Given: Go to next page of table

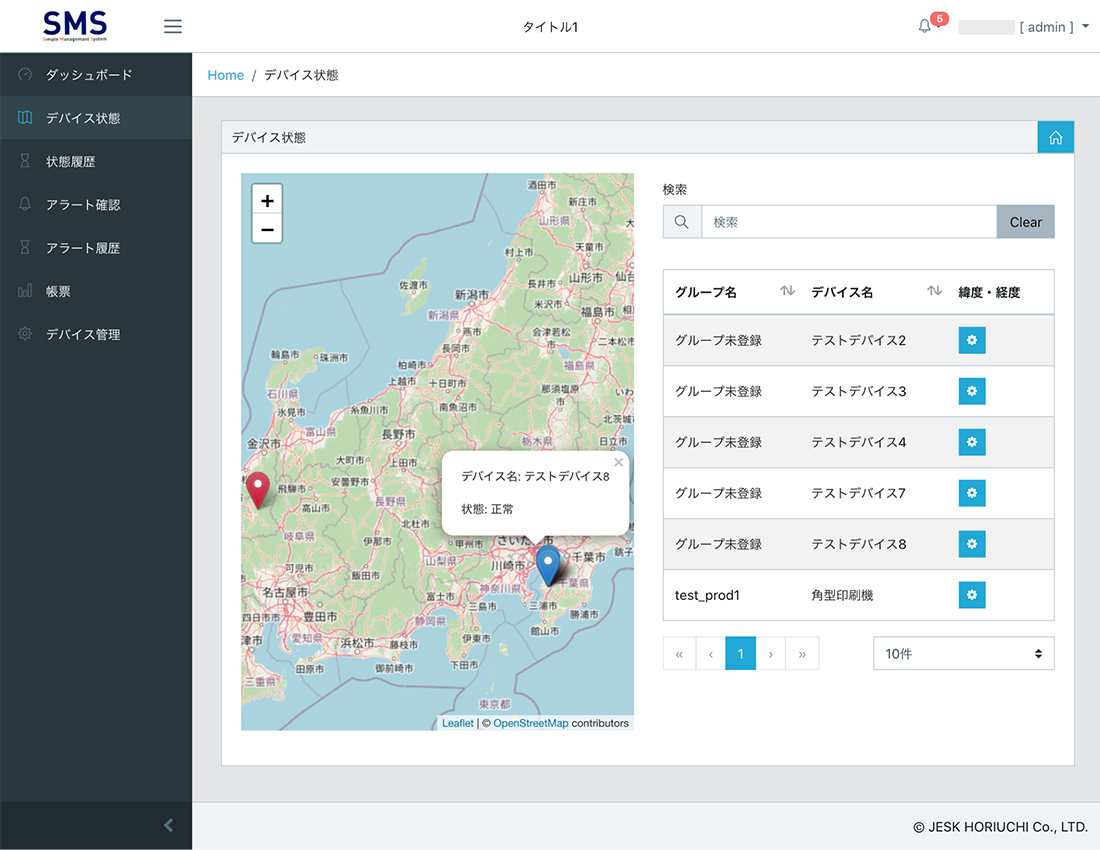Looking at the screenshot, I should tap(770, 654).
